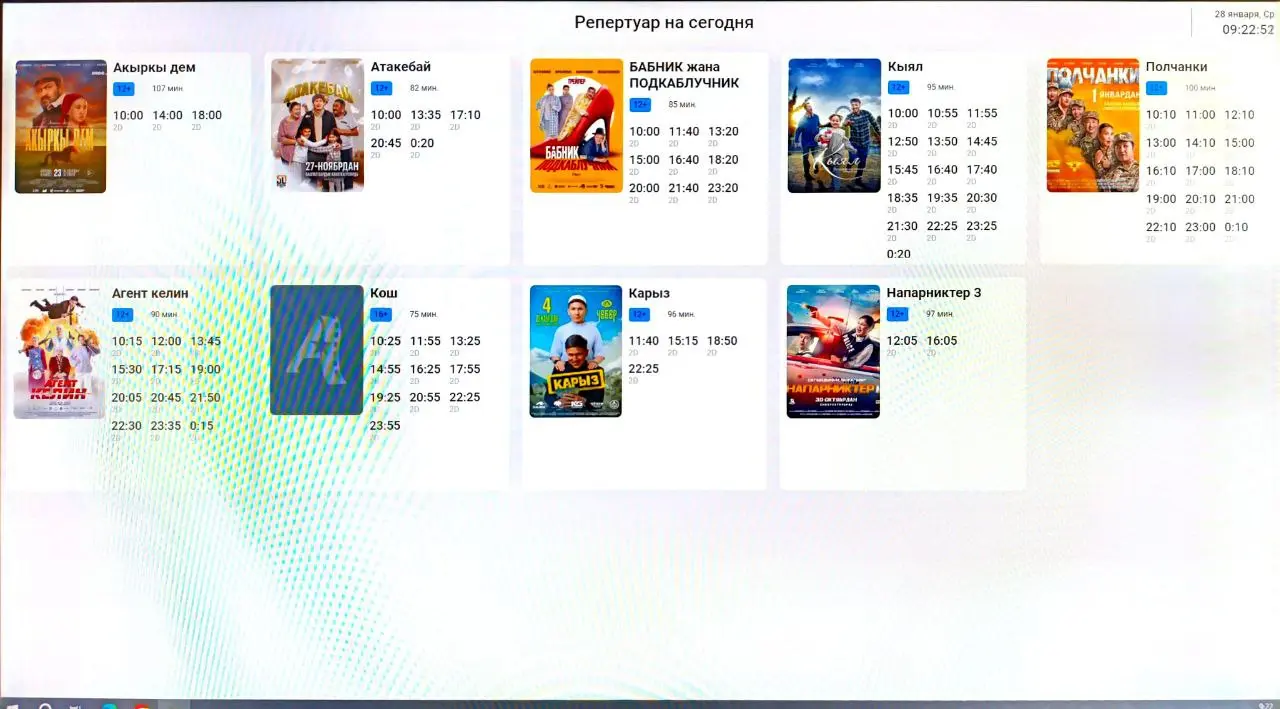Select the 19:35 session of Кыял
The width and height of the screenshot is (1280, 709).
[942, 199]
